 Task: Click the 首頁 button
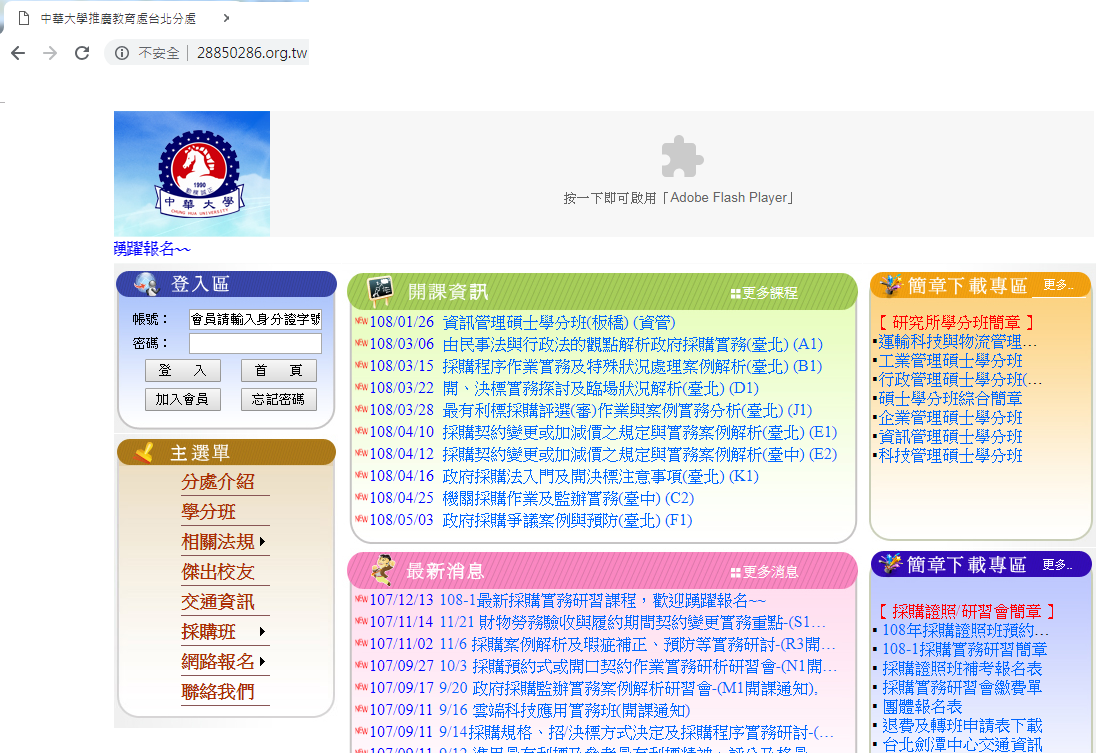click(279, 371)
